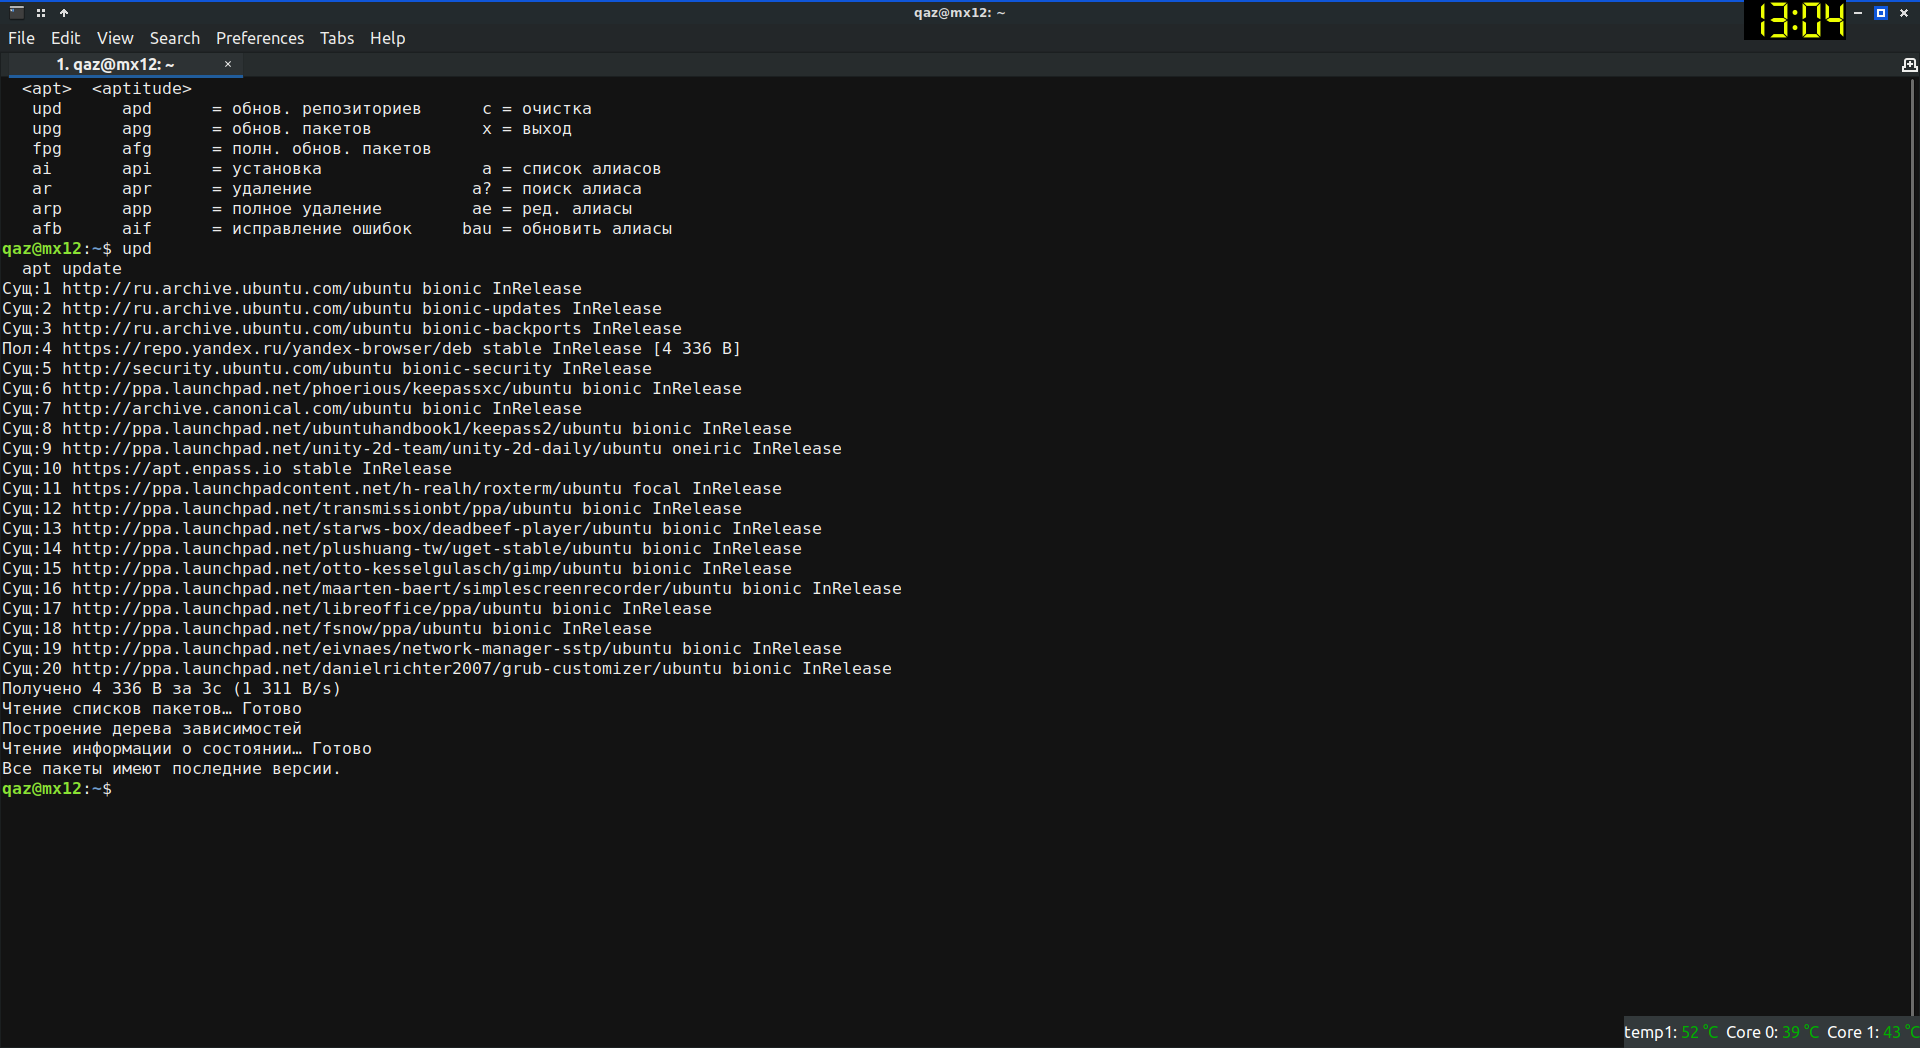Open the Edit menu

click(x=66, y=38)
